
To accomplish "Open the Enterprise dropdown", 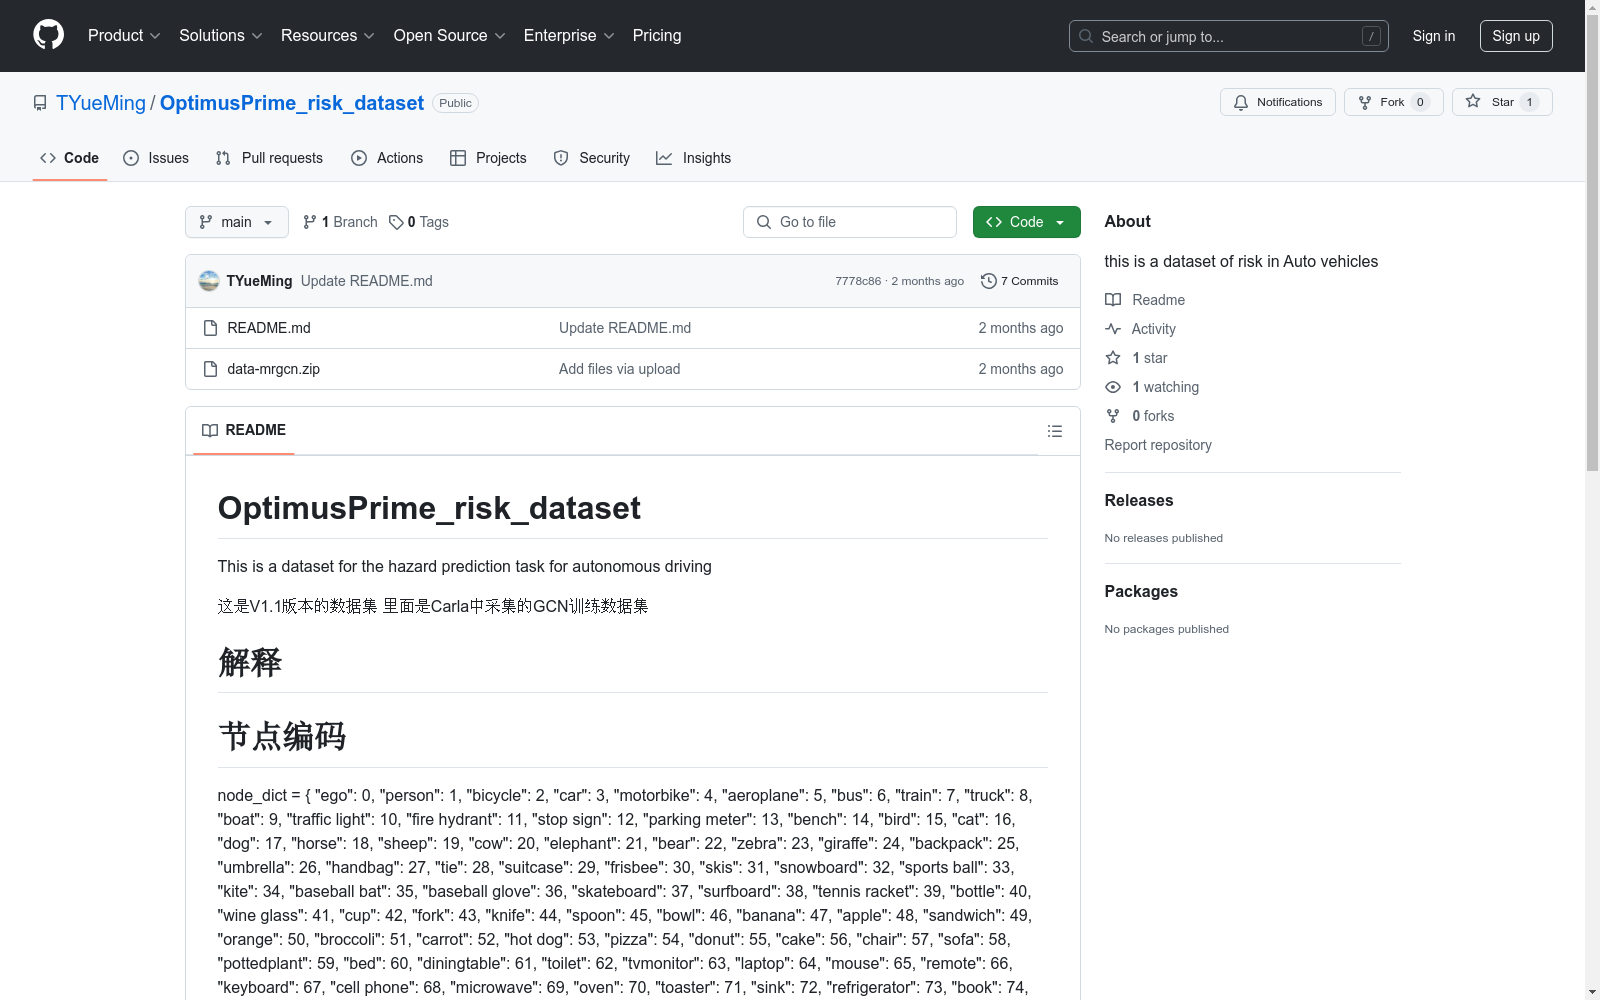I will 569,35.
